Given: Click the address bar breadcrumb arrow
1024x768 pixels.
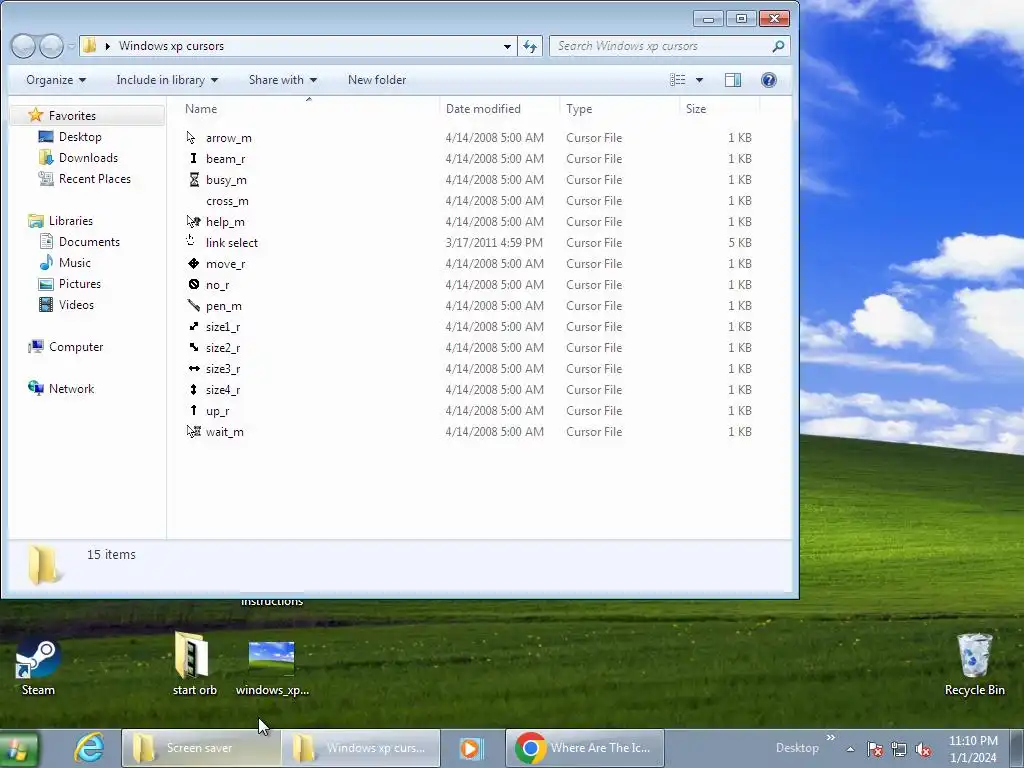Looking at the screenshot, I should (x=107, y=46).
